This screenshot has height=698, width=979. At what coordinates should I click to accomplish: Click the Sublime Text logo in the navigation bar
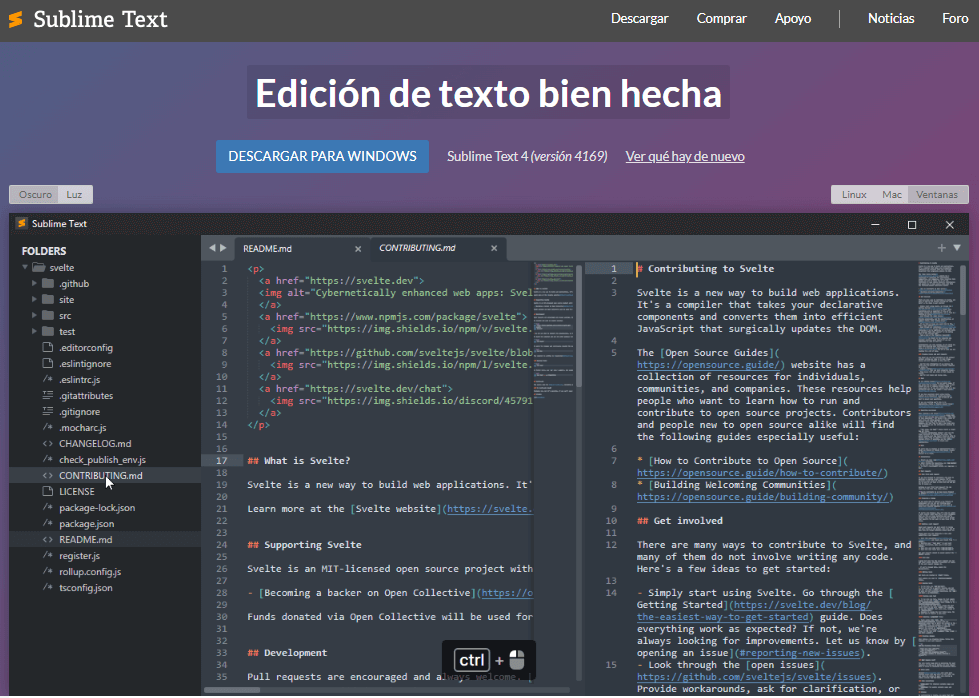tap(15, 18)
